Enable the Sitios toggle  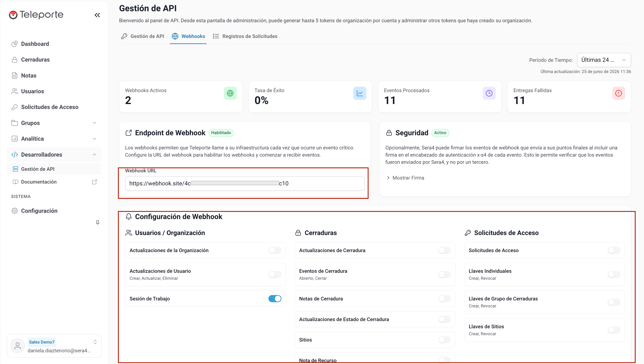click(x=444, y=340)
